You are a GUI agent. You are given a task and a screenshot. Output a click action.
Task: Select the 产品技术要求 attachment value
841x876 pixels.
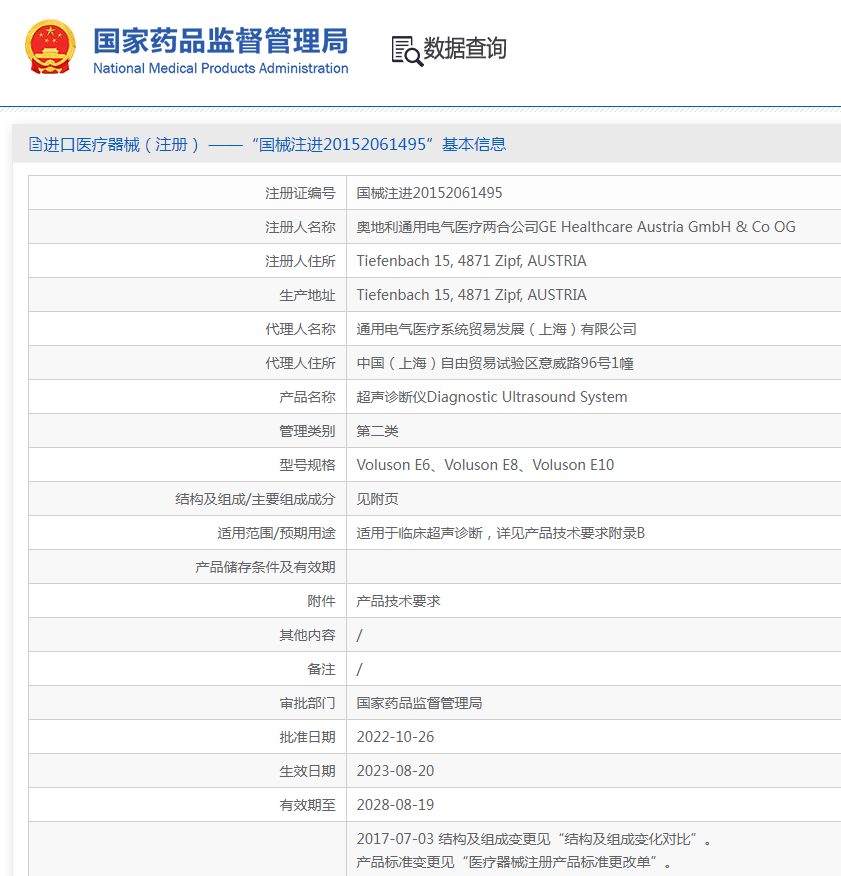(398, 602)
